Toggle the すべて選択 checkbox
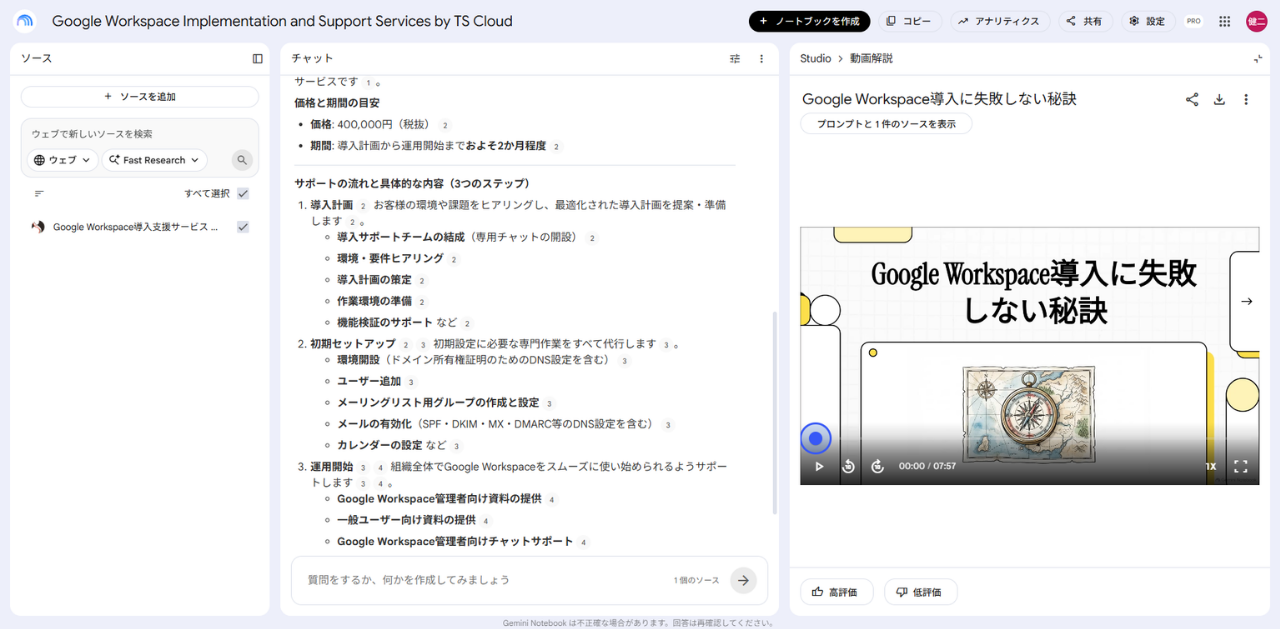The height and width of the screenshot is (630, 1280). point(243,194)
